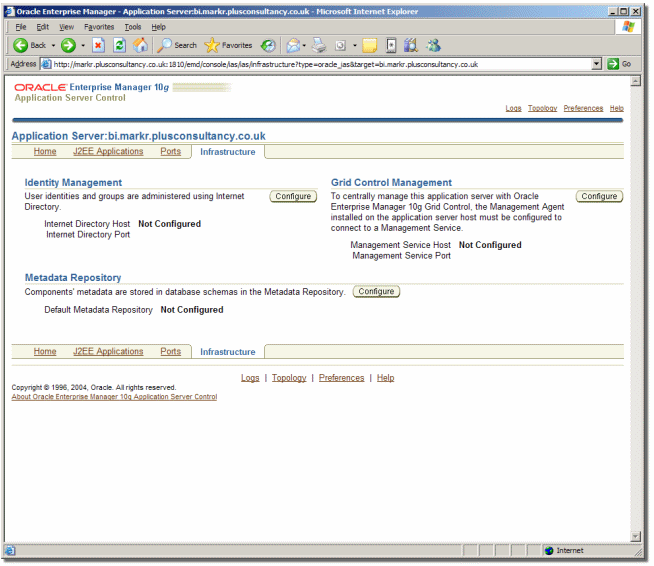Switch to the top Home tab
654x566 pixels.
(x=45, y=151)
